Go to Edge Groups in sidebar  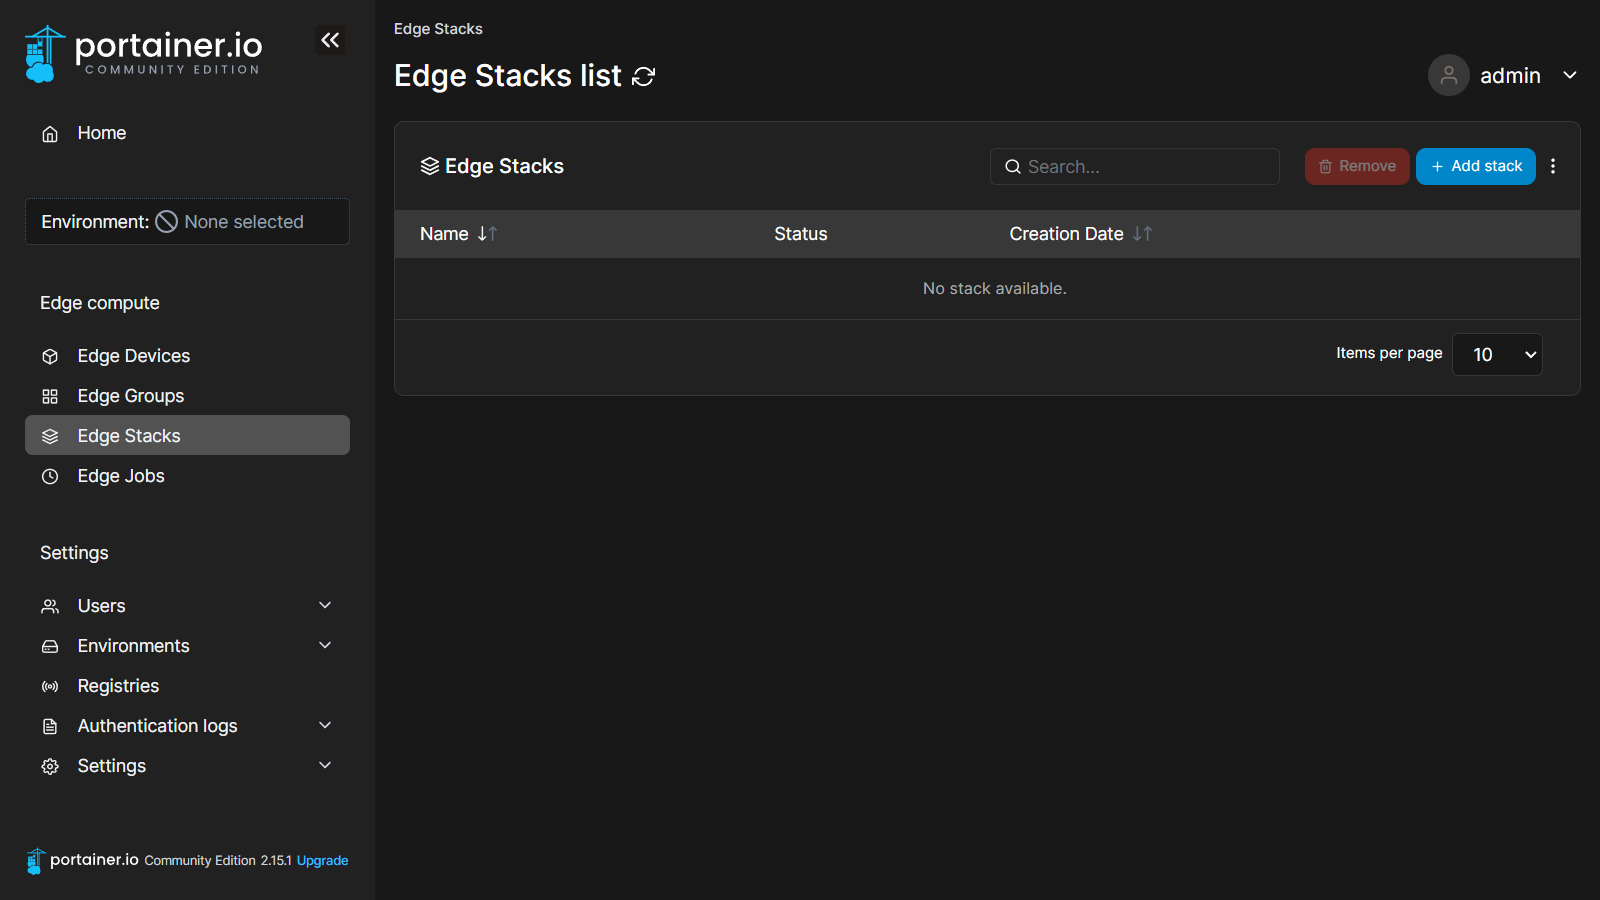[x=131, y=396]
